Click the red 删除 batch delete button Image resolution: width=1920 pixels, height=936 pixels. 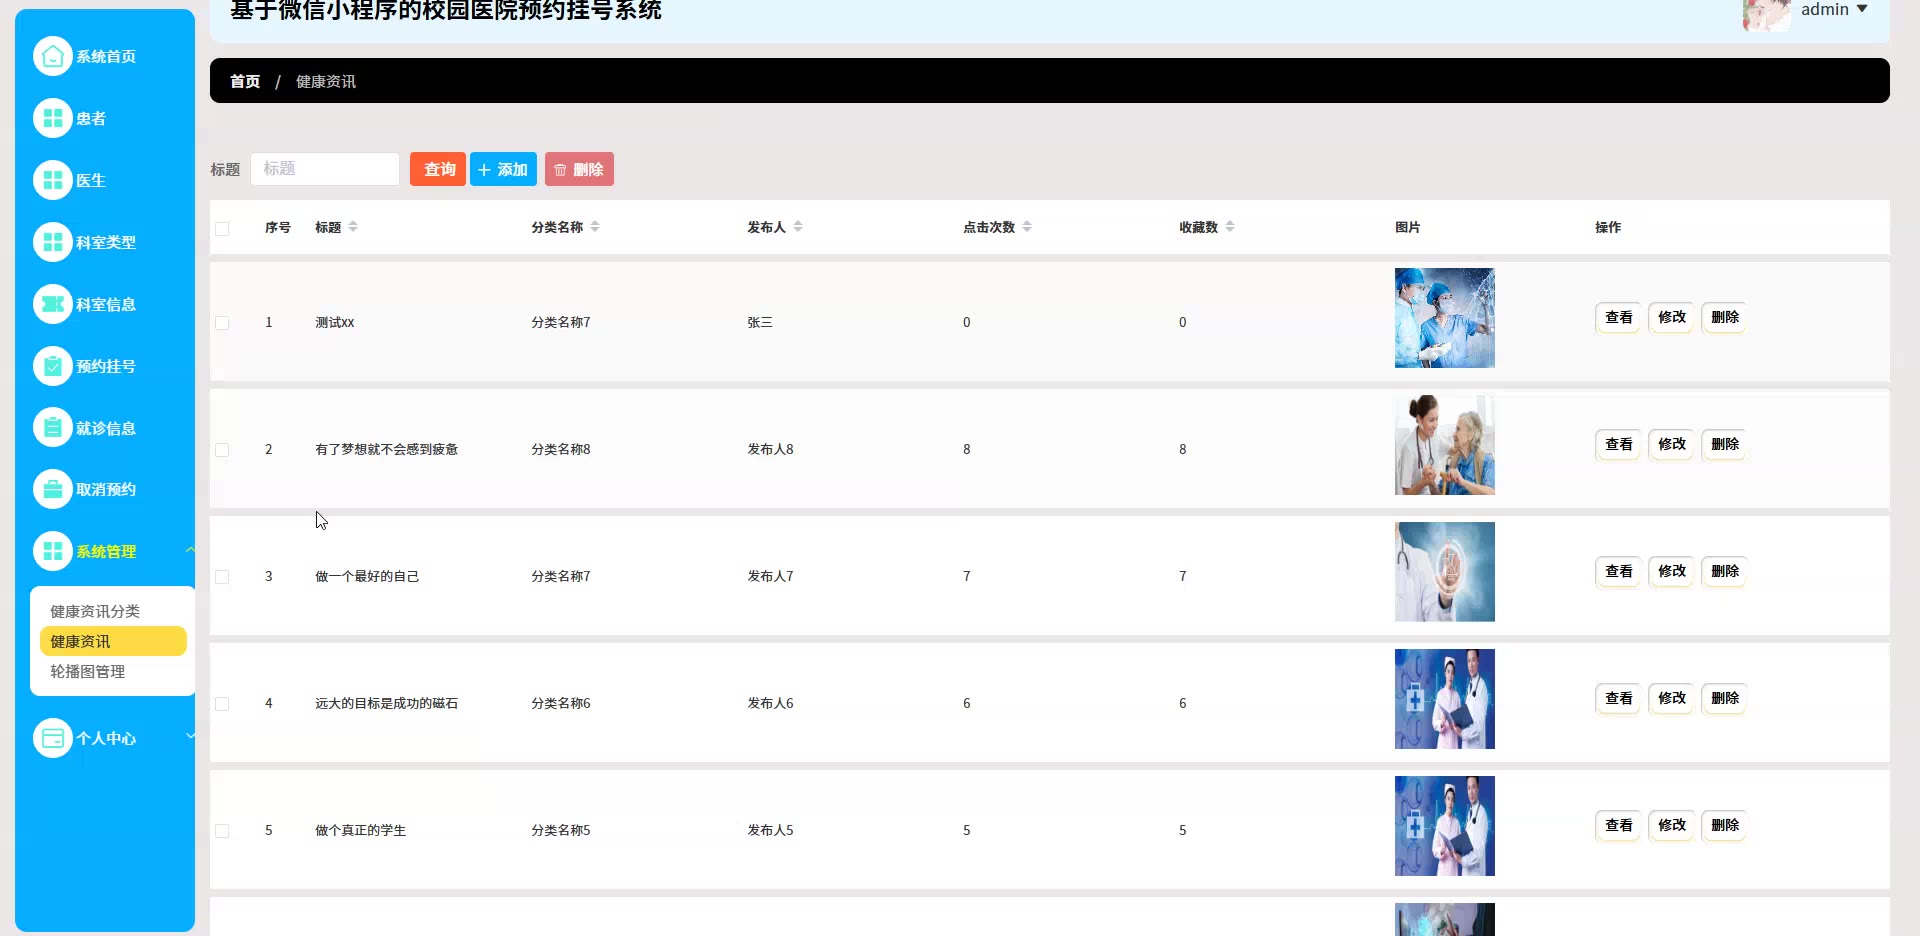click(x=579, y=169)
